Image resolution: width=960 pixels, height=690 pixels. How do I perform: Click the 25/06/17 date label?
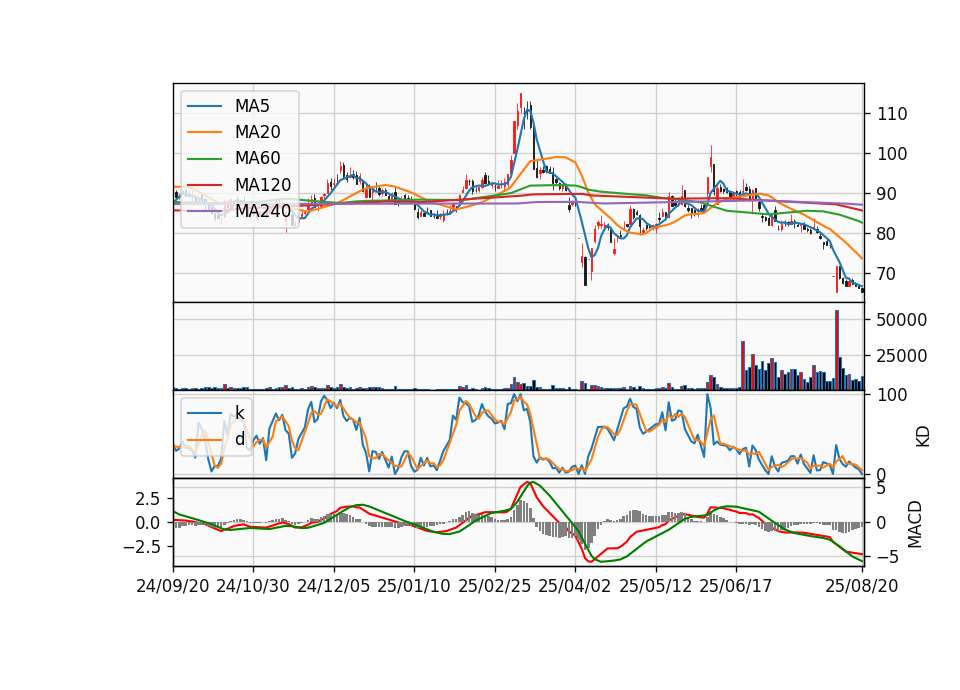click(x=736, y=586)
